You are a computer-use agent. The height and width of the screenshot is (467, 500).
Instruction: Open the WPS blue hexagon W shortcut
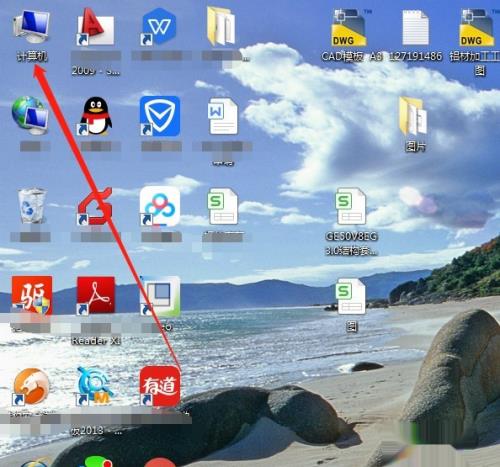160,27
